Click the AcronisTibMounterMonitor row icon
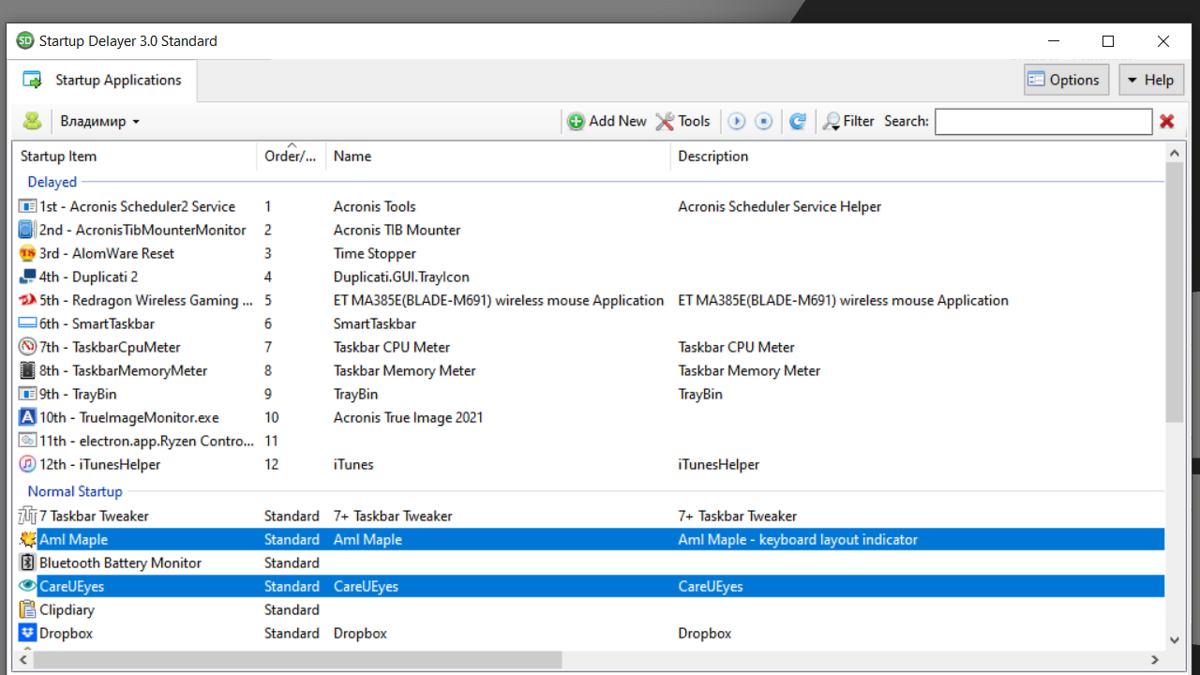The image size is (1200, 675). [x=28, y=230]
